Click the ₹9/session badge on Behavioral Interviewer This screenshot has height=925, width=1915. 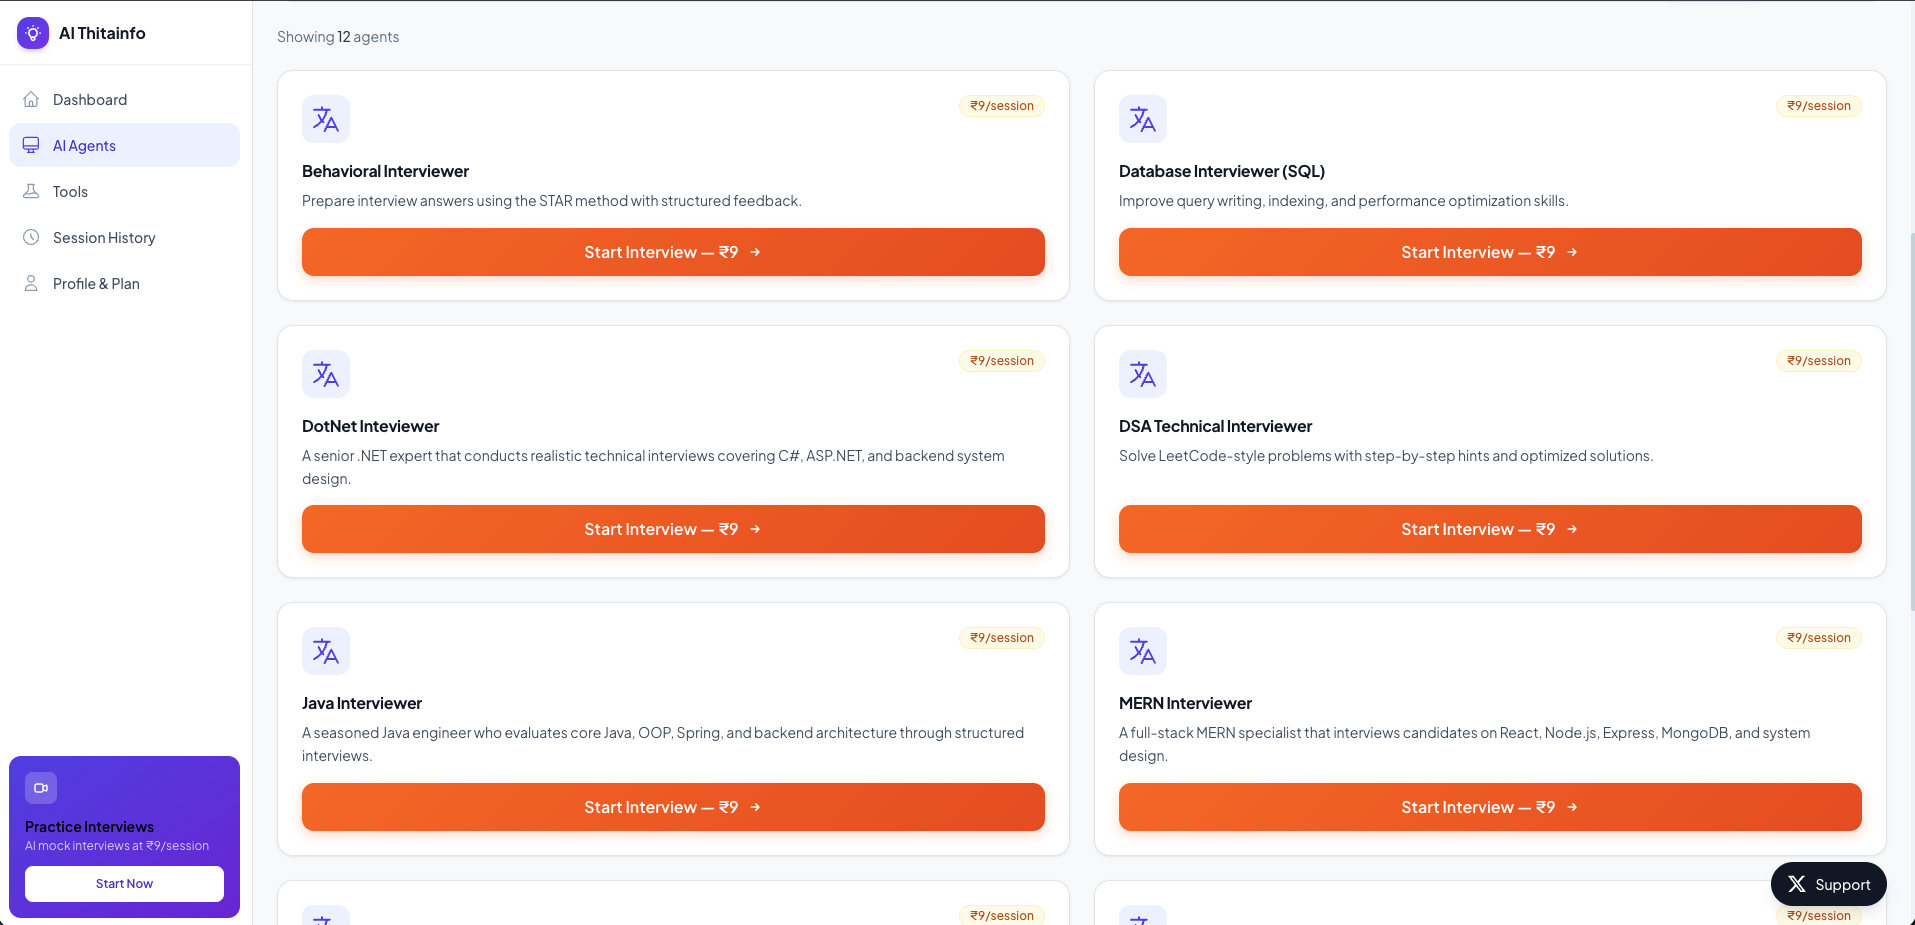click(1002, 106)
